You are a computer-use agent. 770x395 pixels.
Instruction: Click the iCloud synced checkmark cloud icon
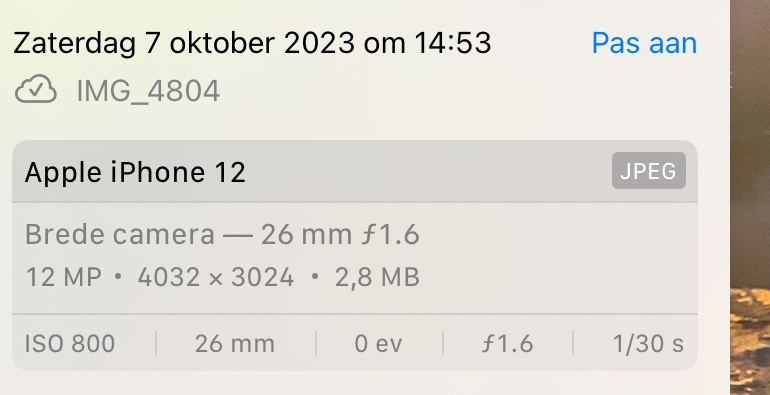36,89
